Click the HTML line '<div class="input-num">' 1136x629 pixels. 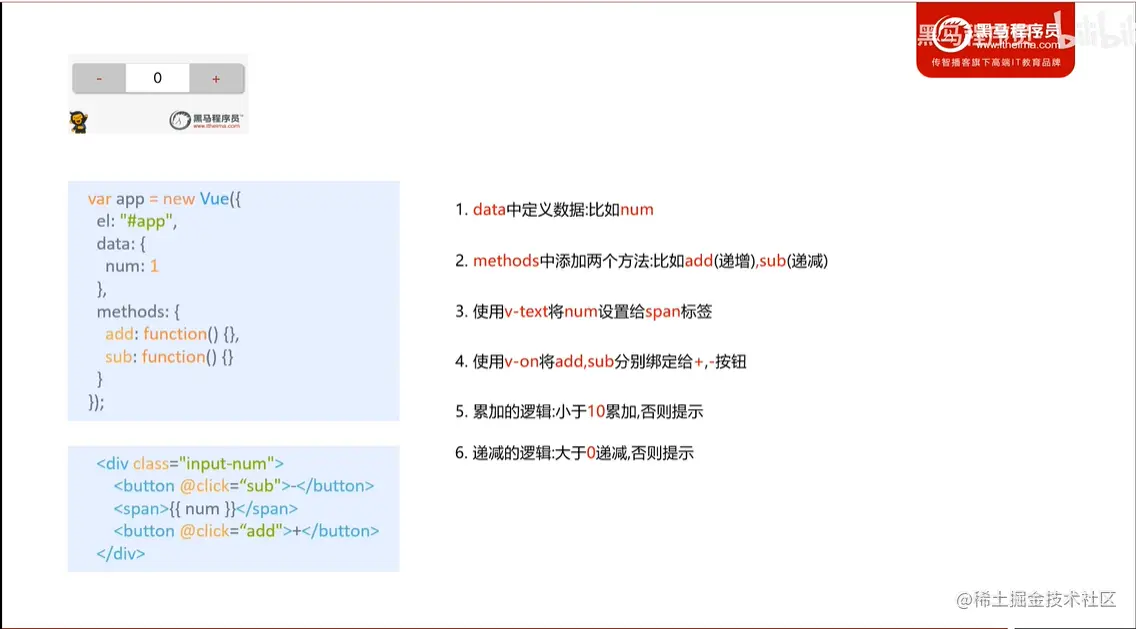point(190,463)
